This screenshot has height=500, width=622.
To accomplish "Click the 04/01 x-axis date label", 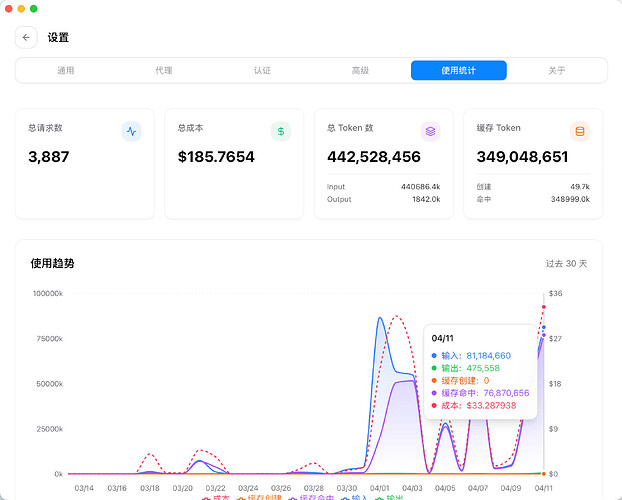I will 380,488.
